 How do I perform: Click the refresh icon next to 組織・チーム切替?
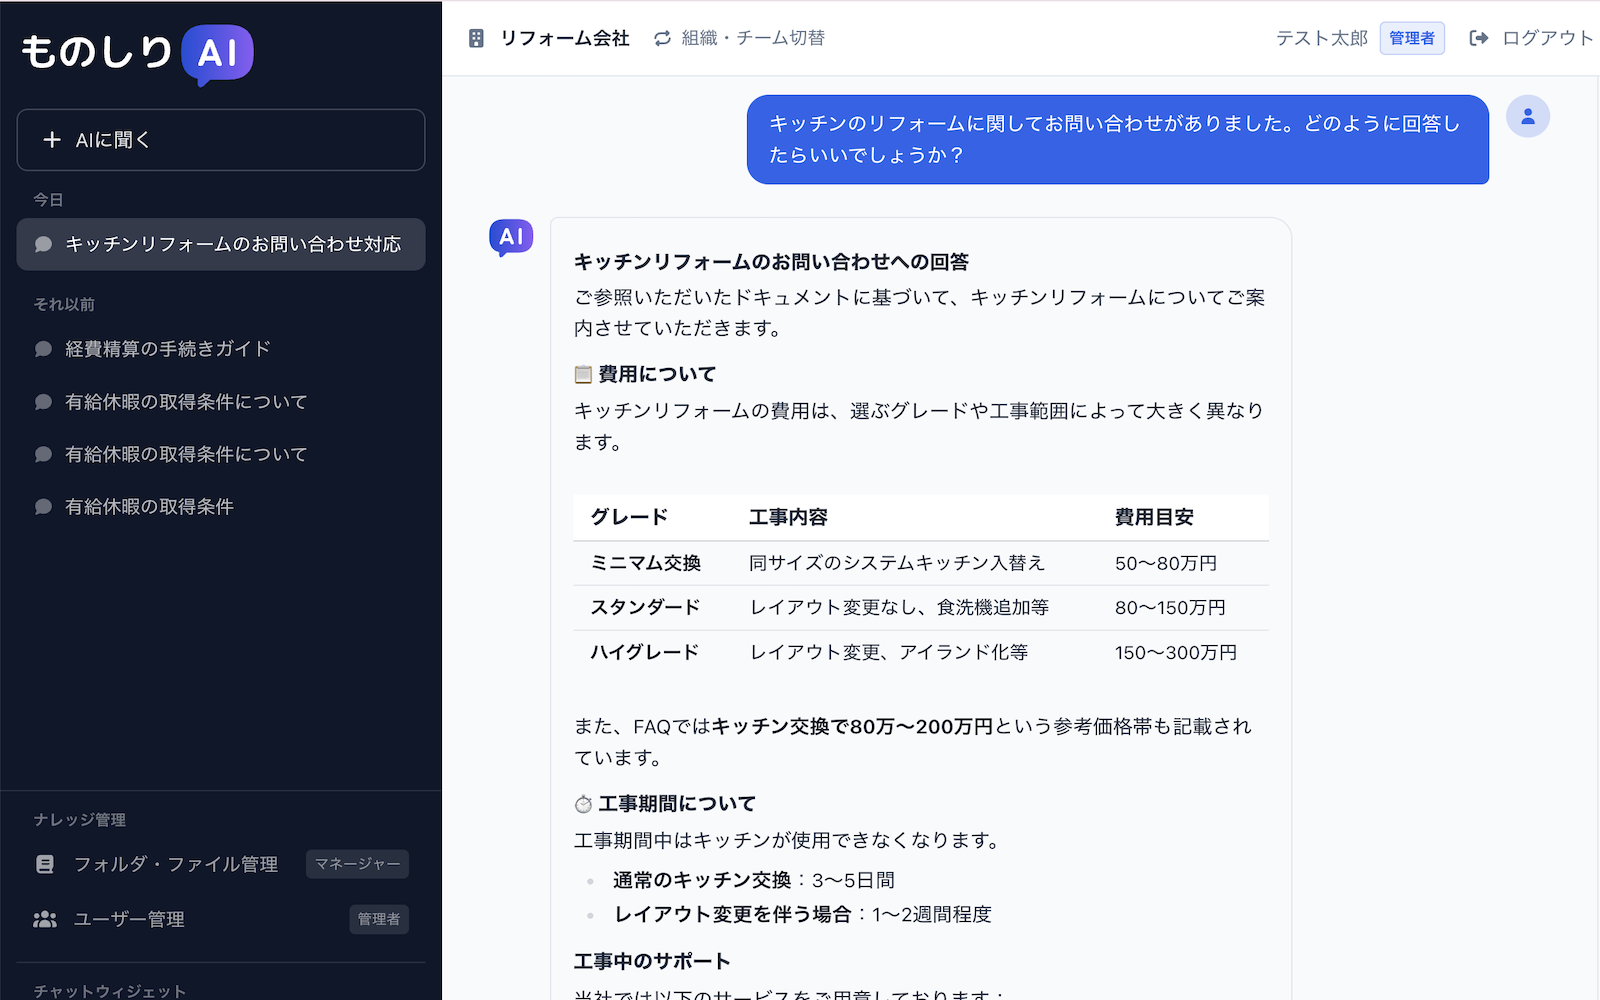coord(662,37)
